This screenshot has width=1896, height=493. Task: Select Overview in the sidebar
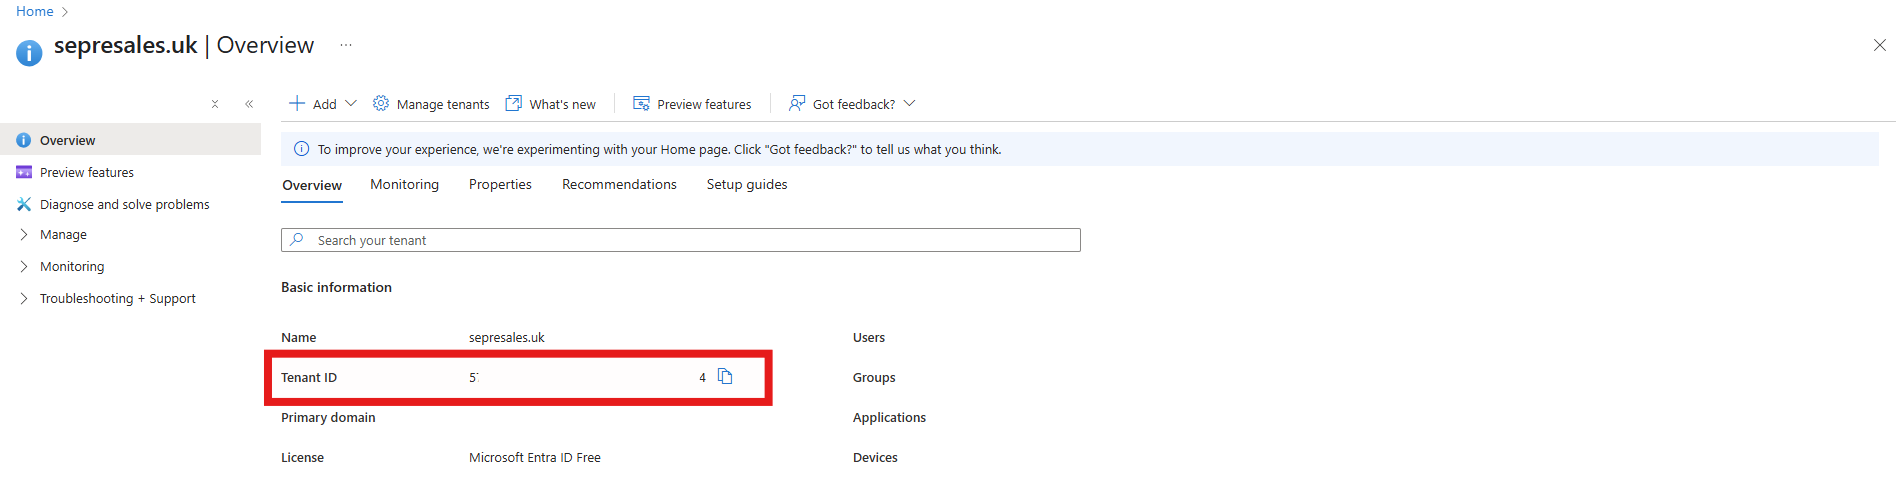(130, 140)
